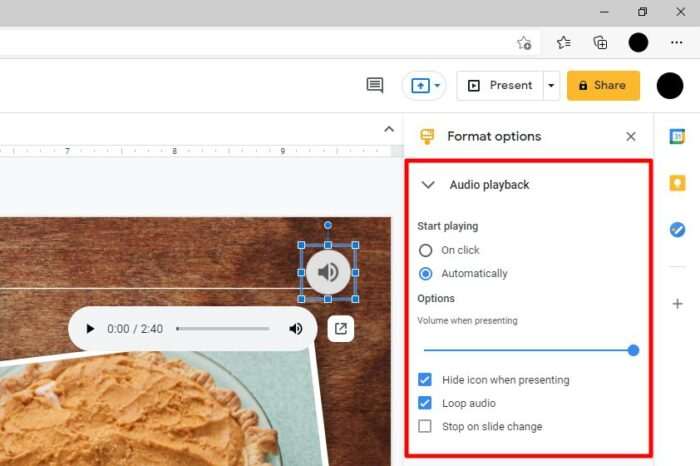Screen dimensions: 700x466
Task: Click the upload present-to-meeting icon
Action: [420, 85]
